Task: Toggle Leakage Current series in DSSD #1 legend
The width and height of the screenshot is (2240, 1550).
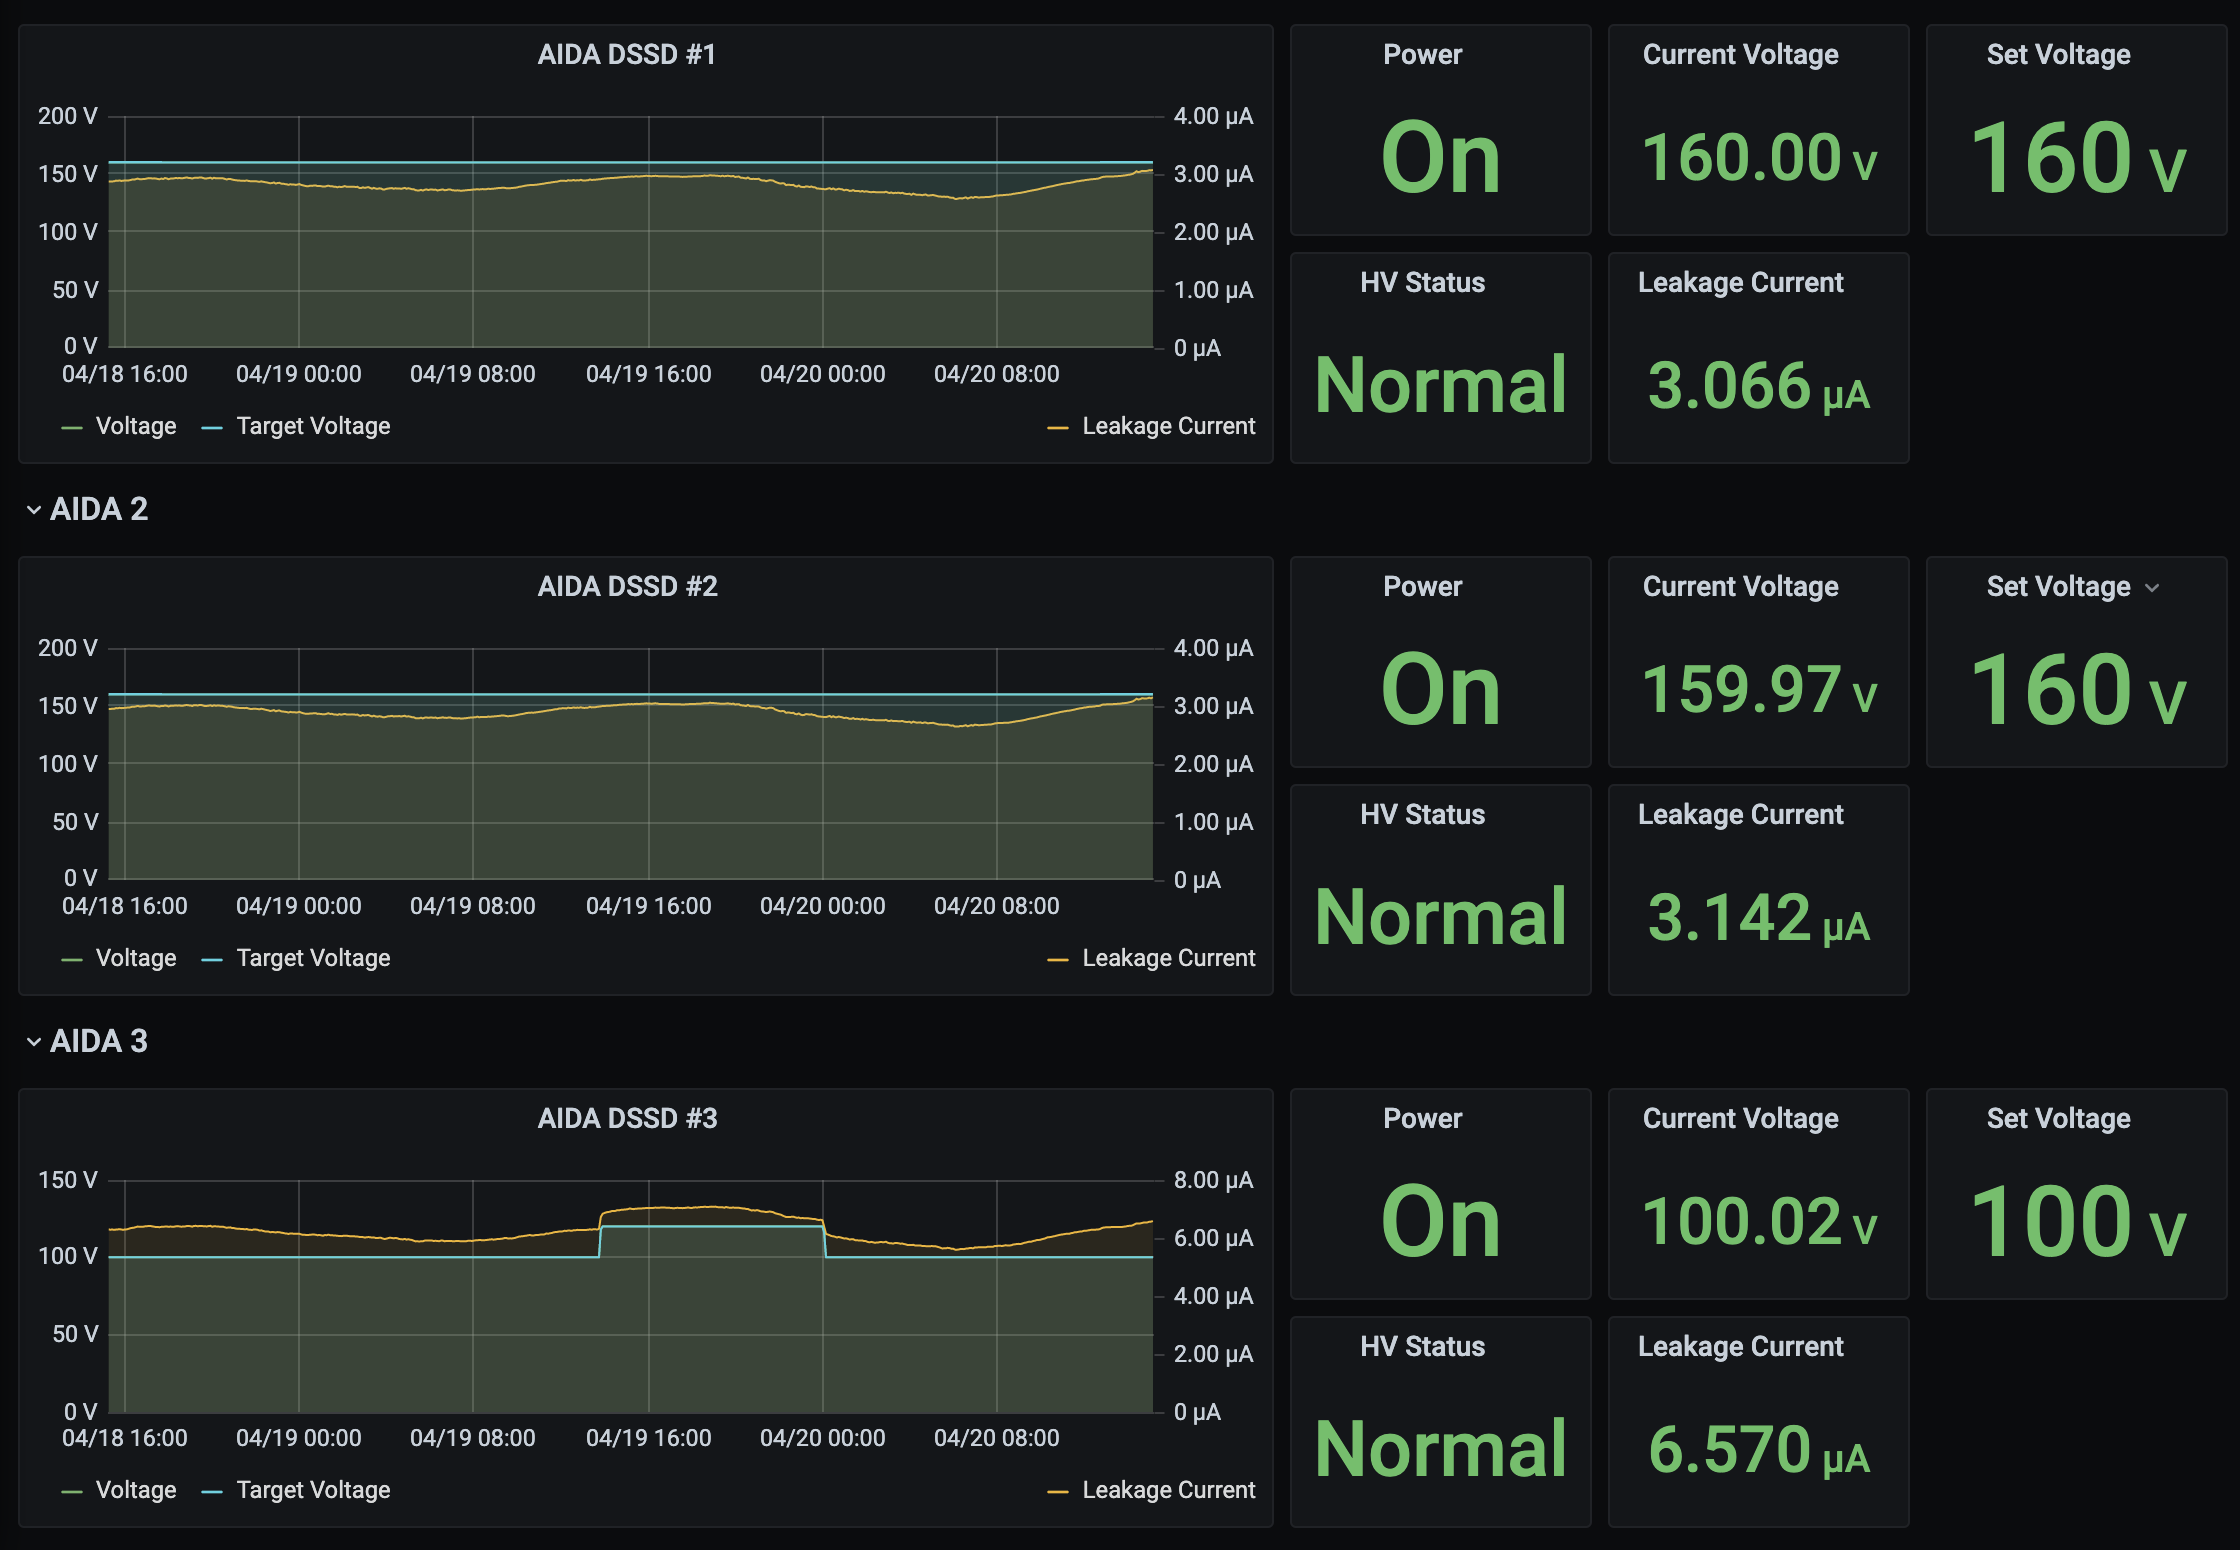Action: [1168, 427]
